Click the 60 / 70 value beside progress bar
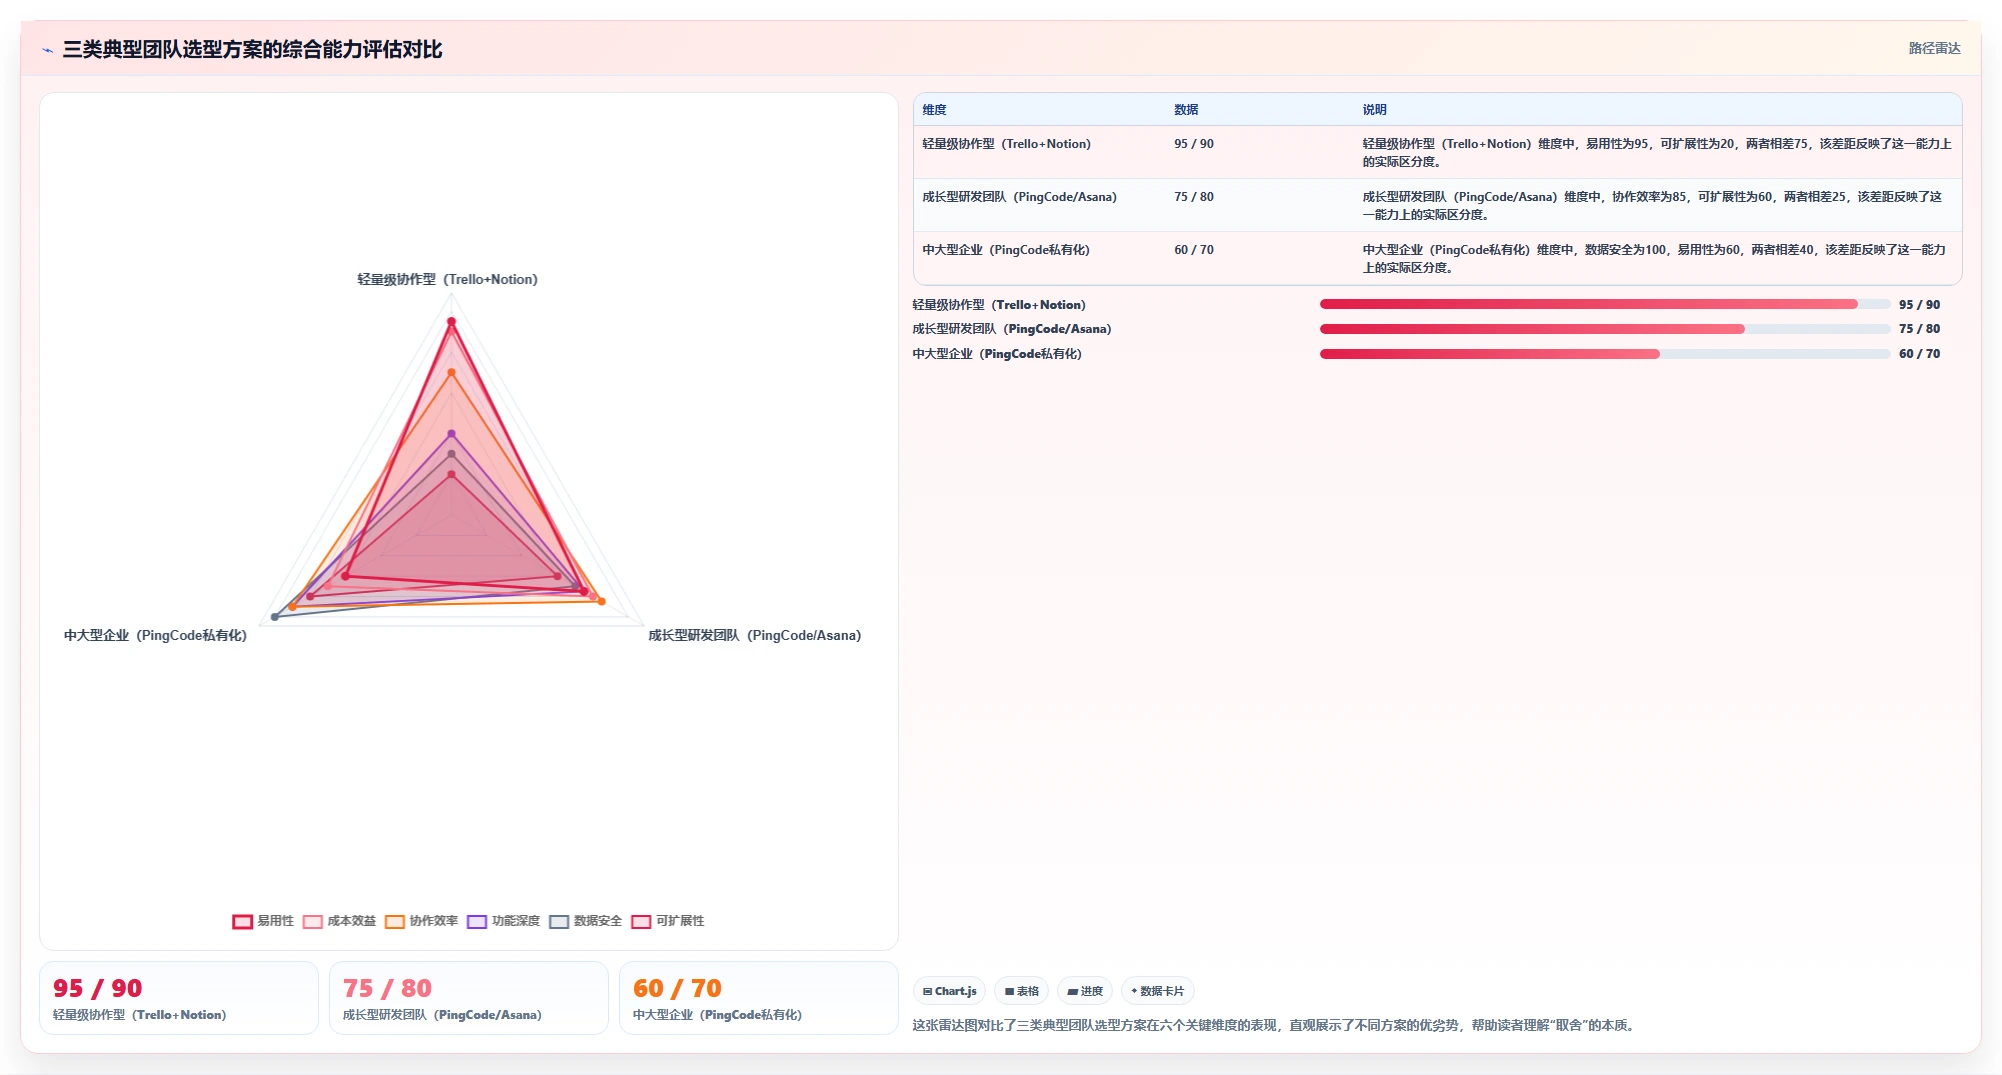2002x1075 pixels. point(1919,354)
